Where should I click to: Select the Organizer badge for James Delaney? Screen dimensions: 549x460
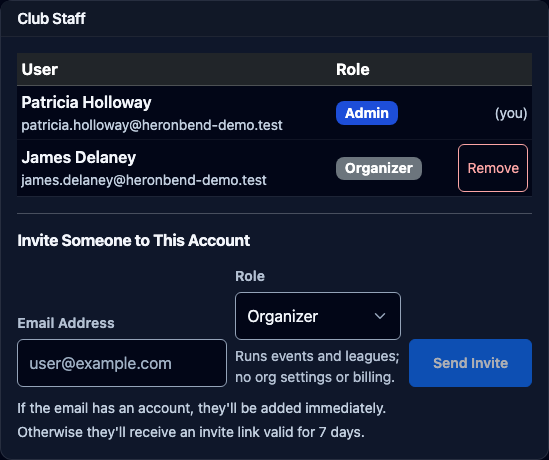(379, 168)
